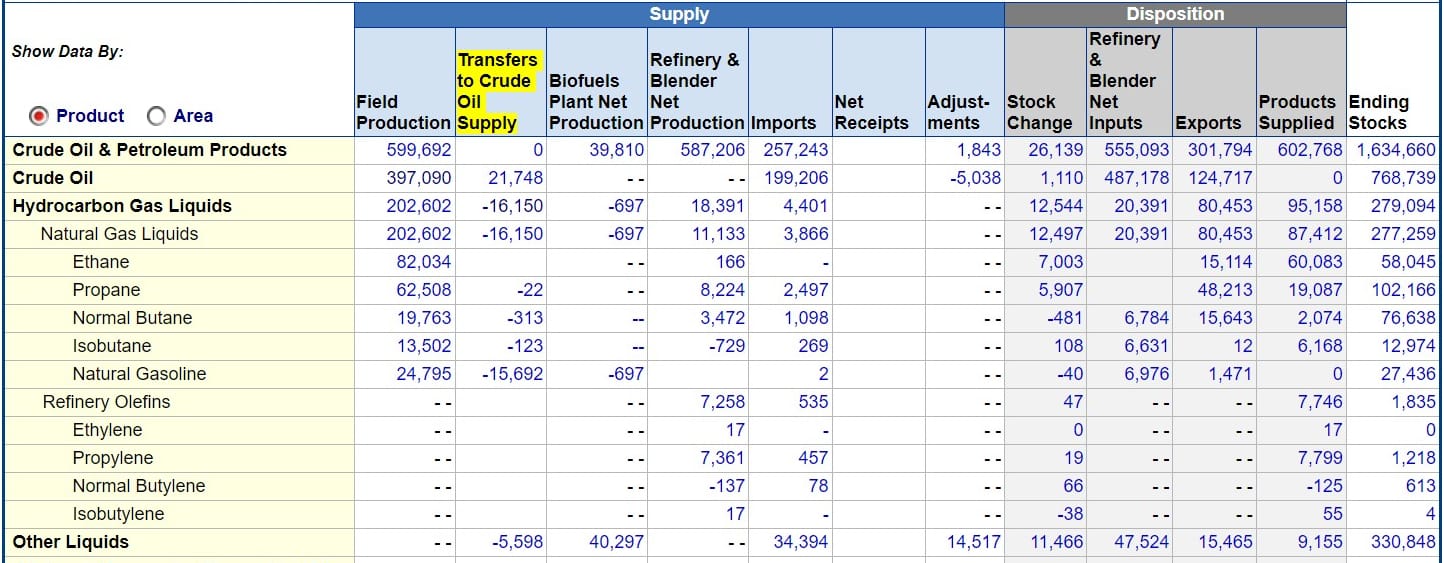
Task: Click the Transfers to Crude Oil Supply header
Action: pos(498,91)
